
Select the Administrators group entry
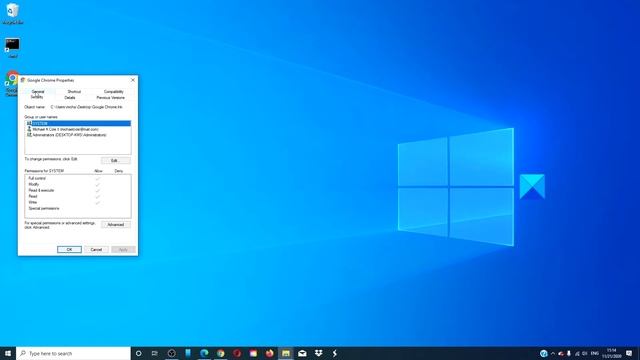click(78, 135)
